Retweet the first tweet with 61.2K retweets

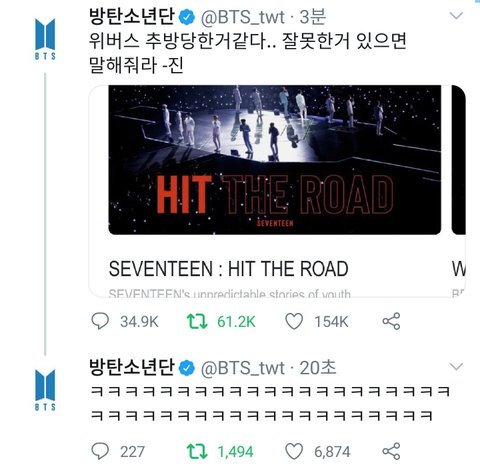click(197, 321)
